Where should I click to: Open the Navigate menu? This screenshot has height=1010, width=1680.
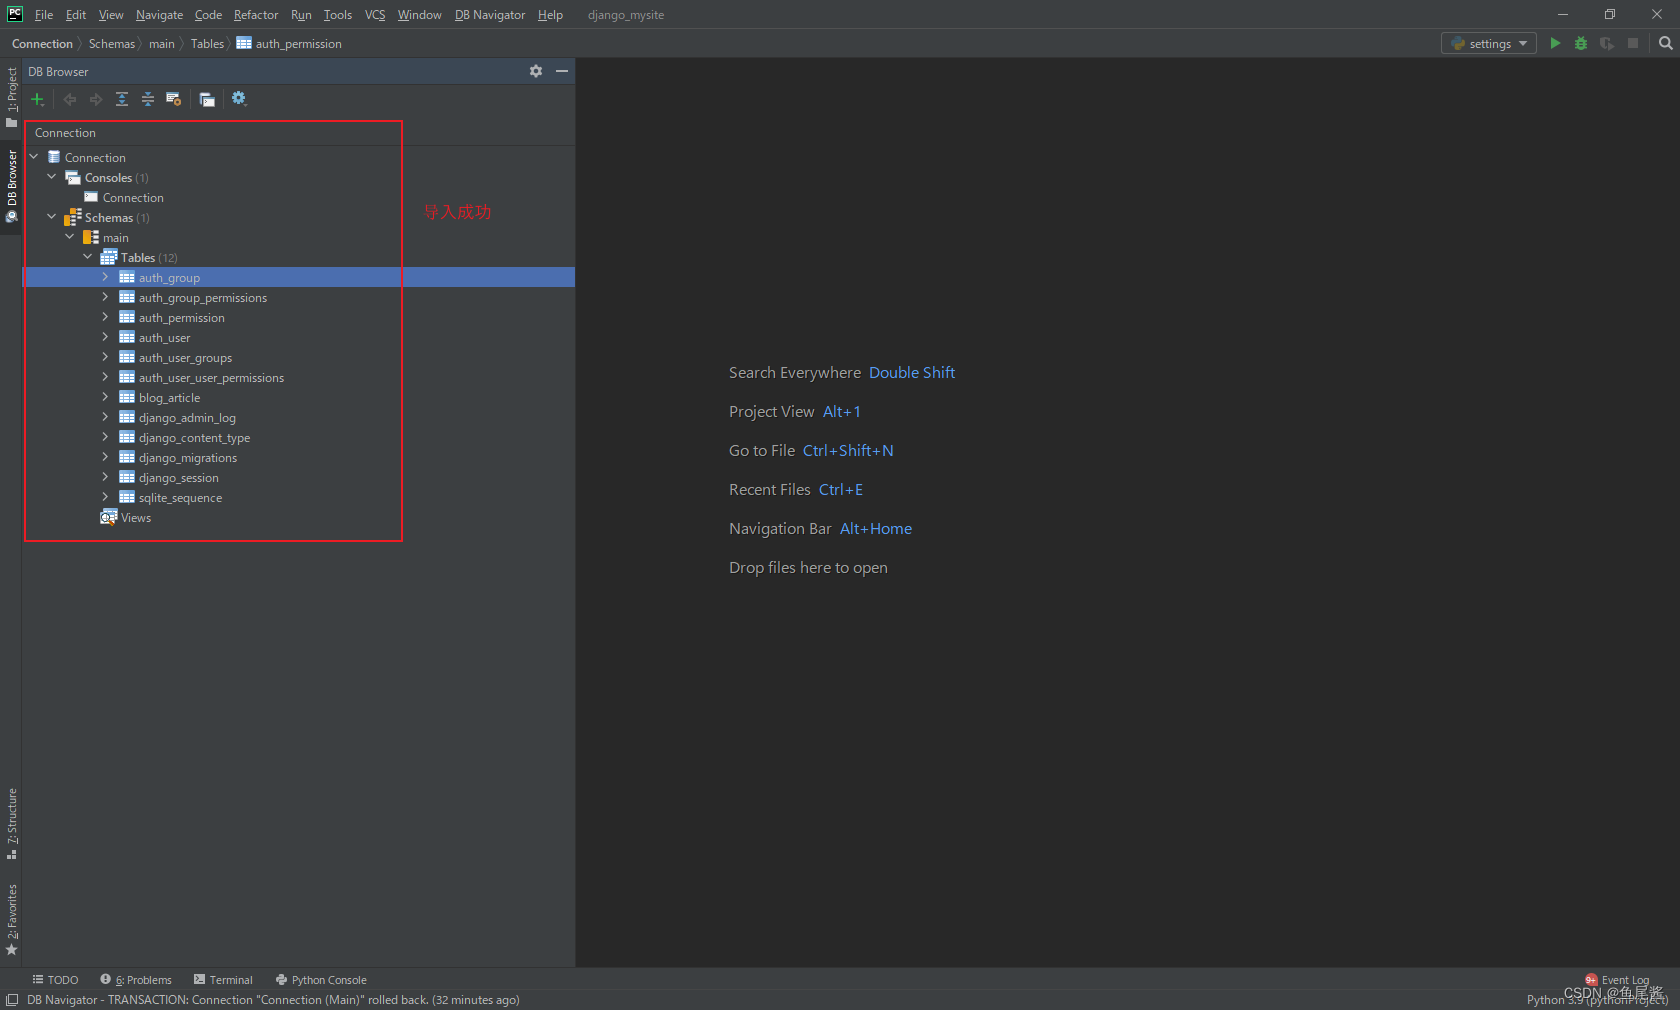(160, 15)
